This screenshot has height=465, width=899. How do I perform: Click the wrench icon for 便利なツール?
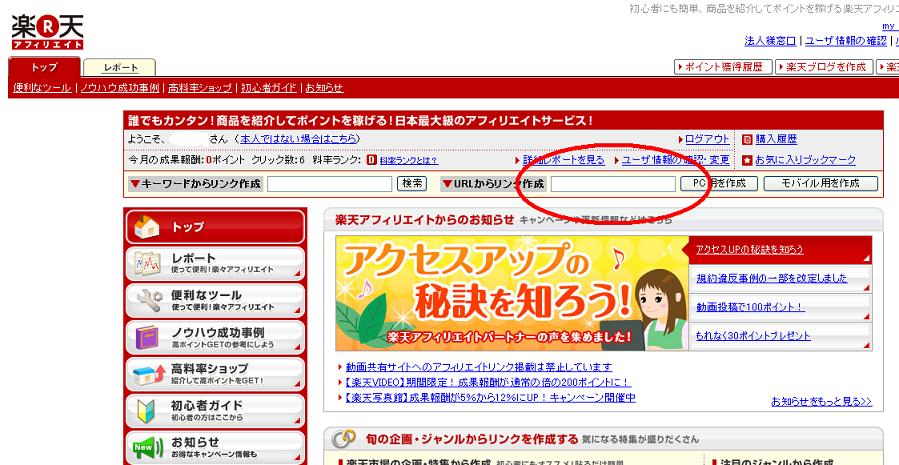(x=148, y=300)
